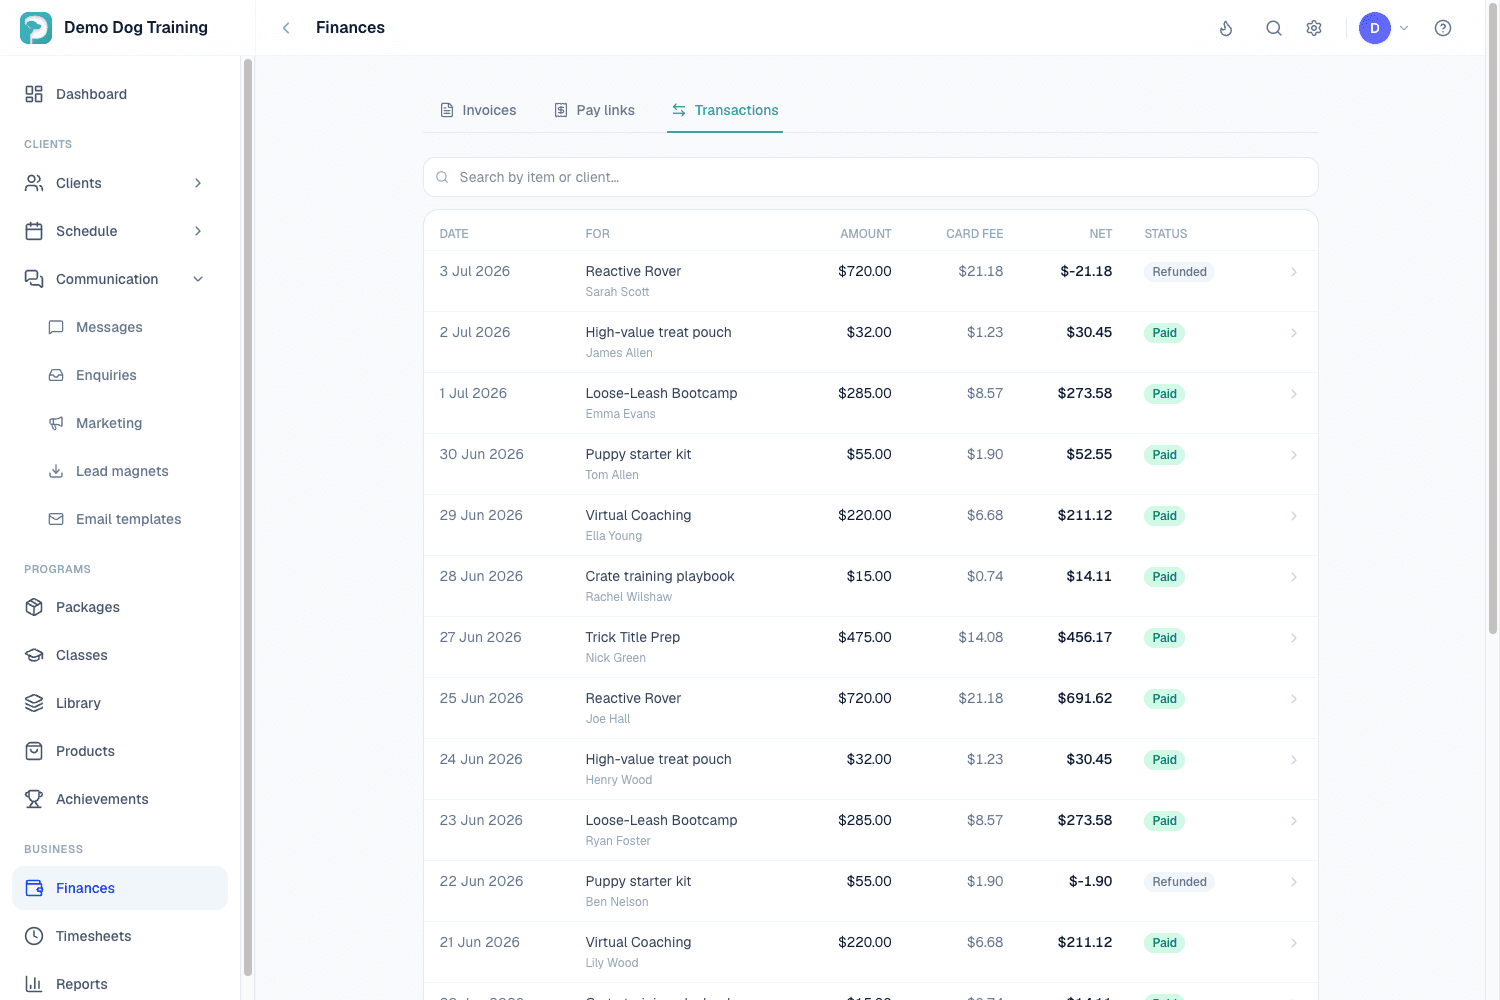
Task: Click the Reports bar chart icon
Action: tap(34, 984)
